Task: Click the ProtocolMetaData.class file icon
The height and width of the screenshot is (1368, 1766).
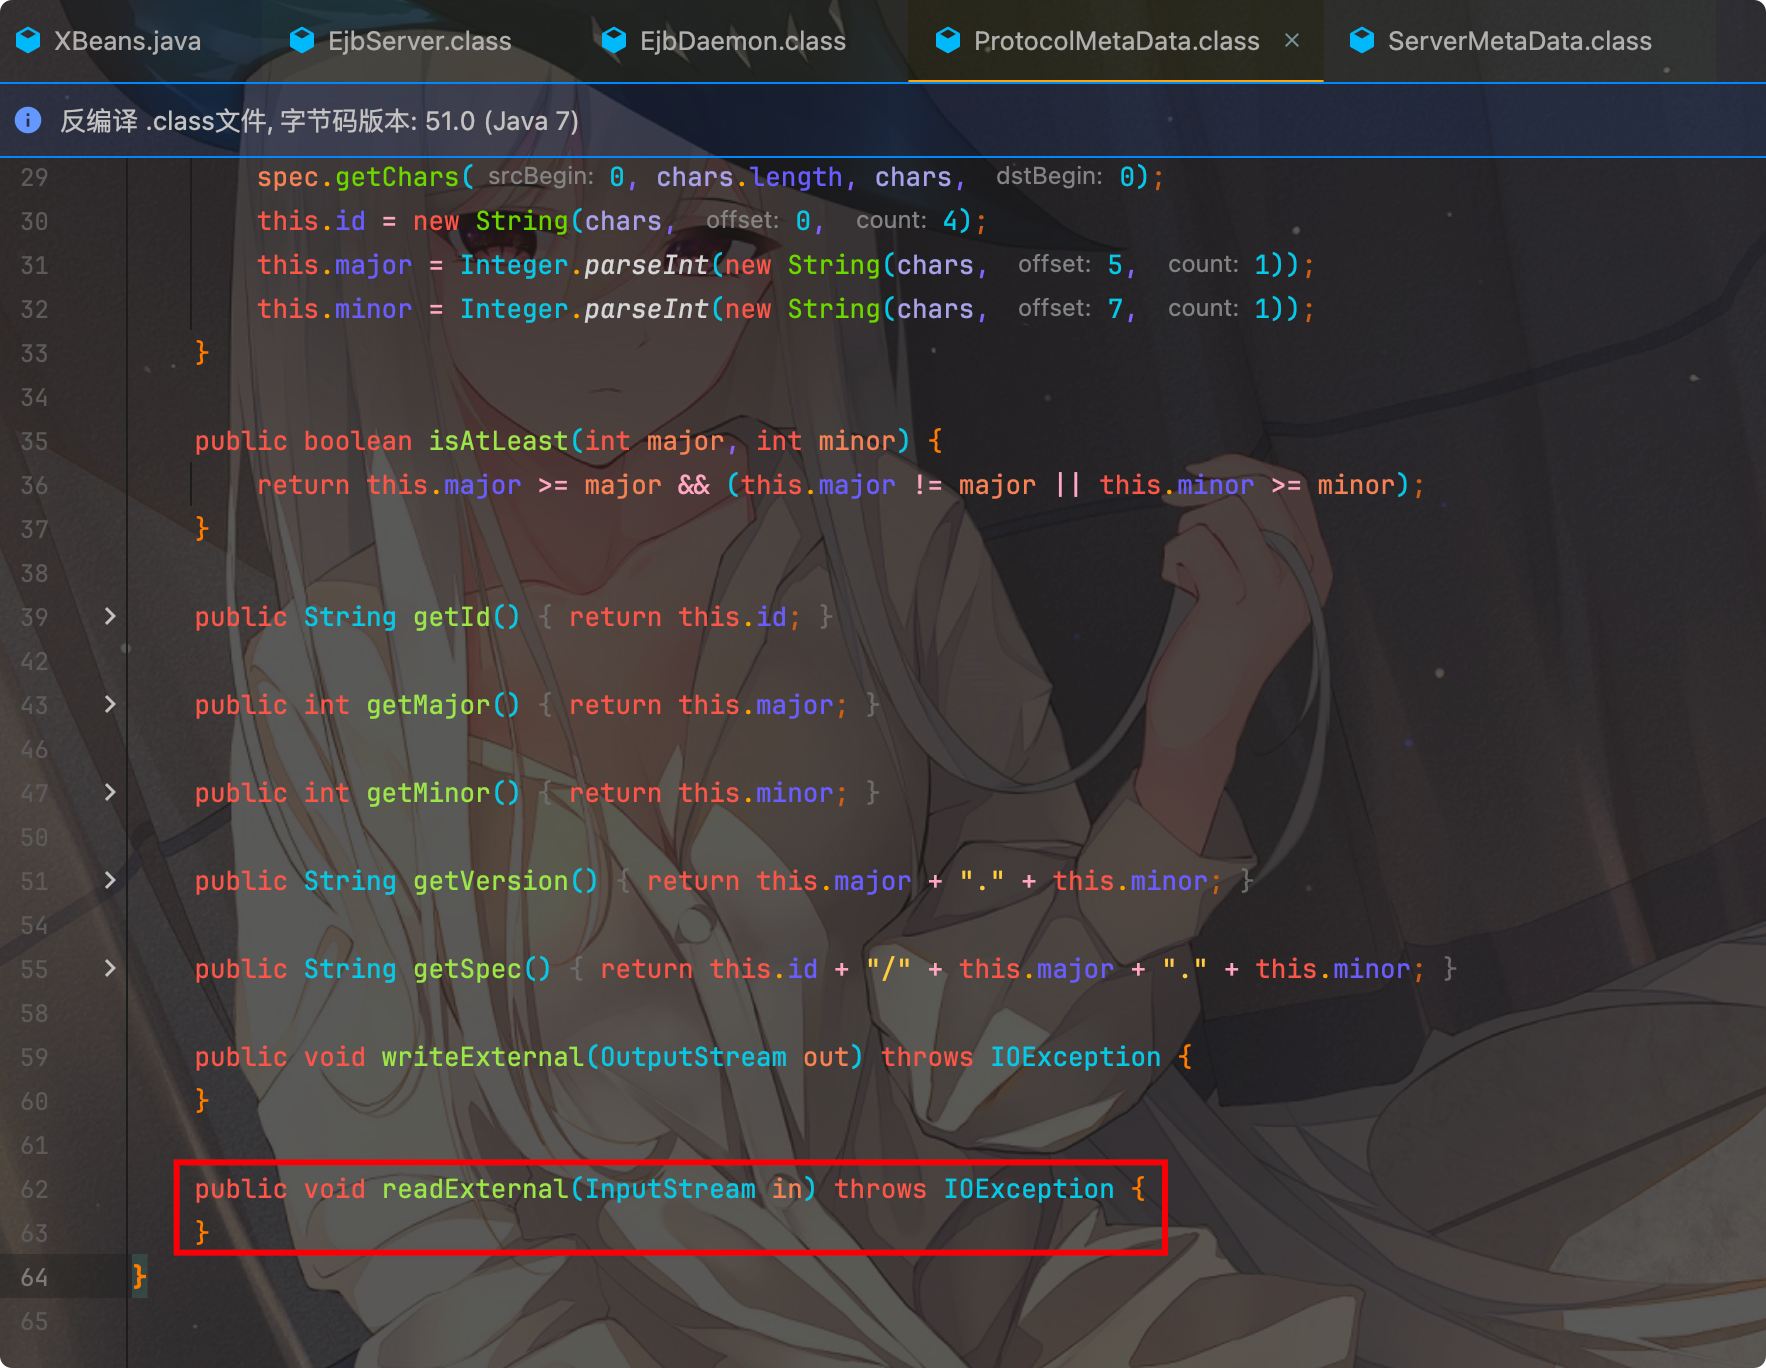Action: 947,40
